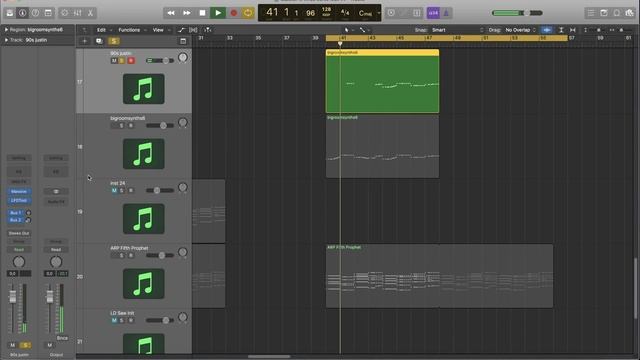
Task: Click the 90s justin pan knob
Action: coord(183,58)
